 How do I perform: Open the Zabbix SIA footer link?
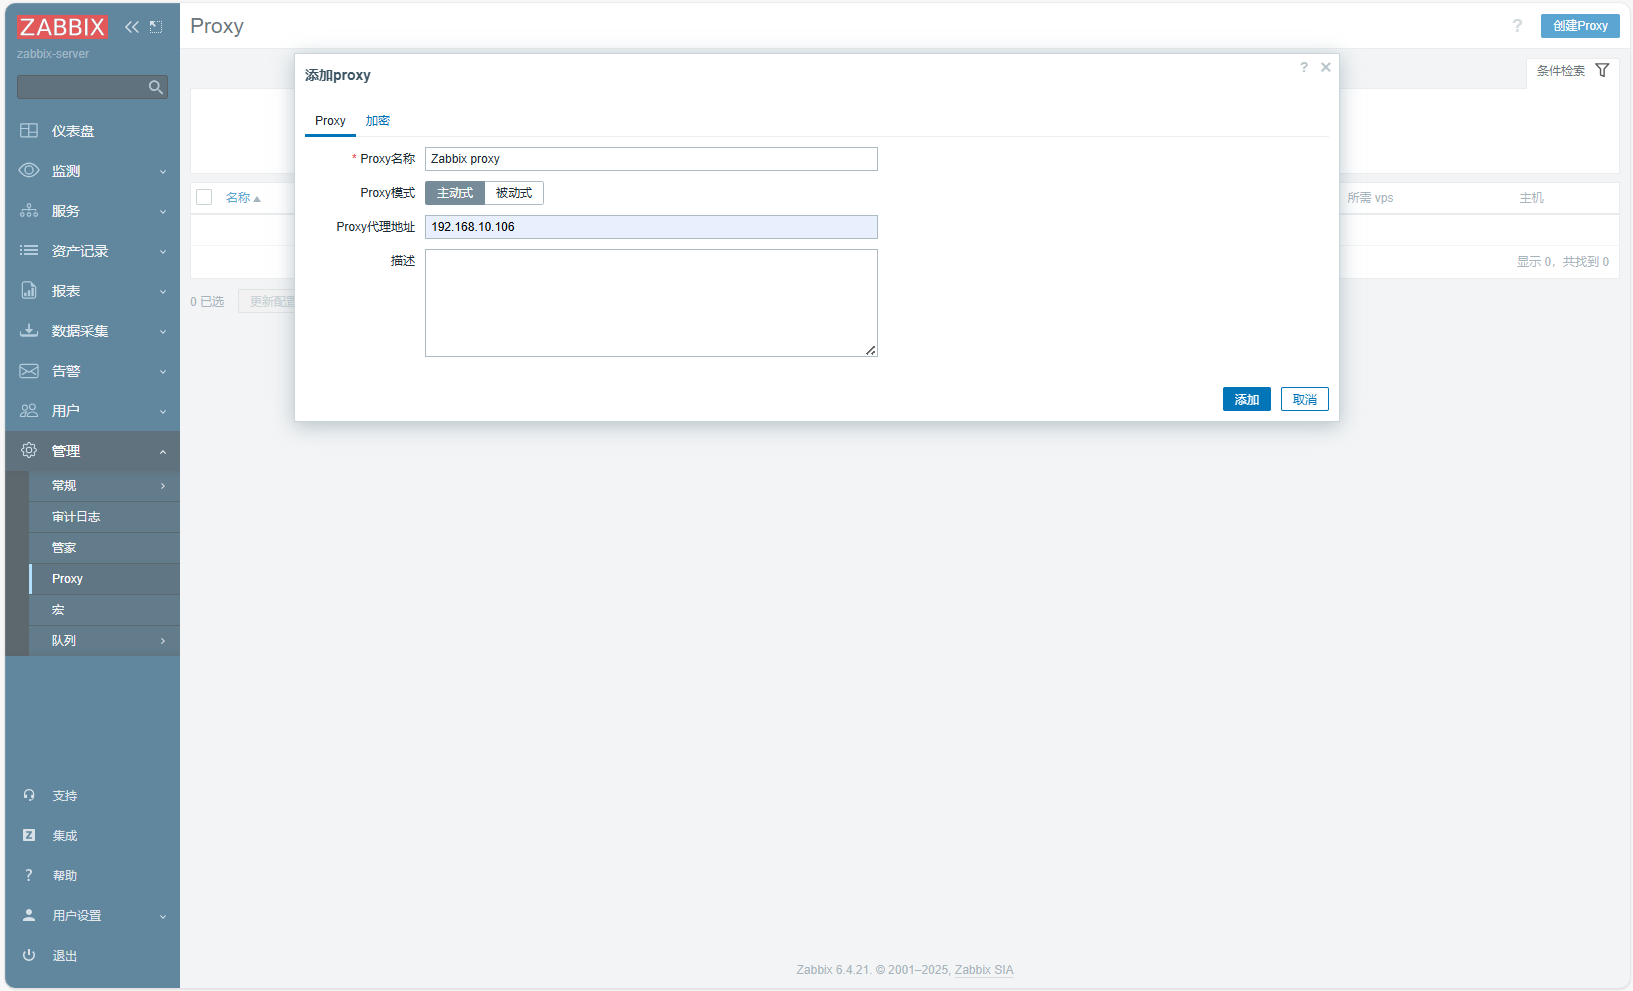(x=984, y=970)
